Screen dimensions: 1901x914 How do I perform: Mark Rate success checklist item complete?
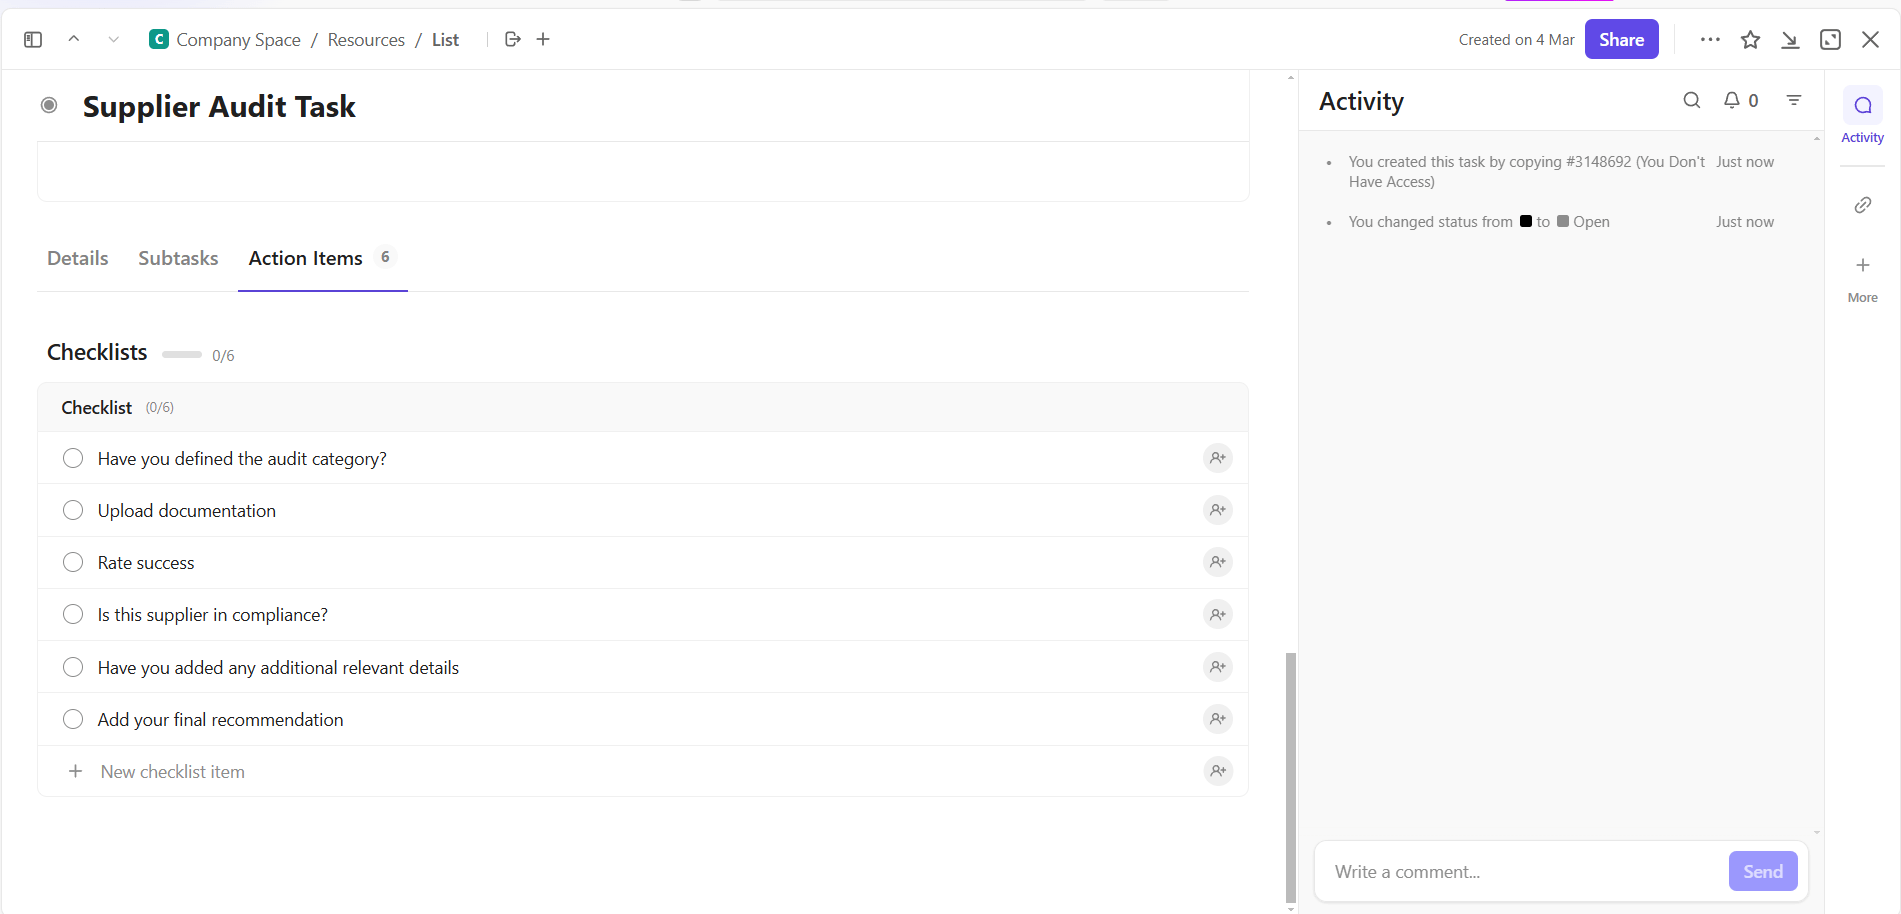pos(72,562)
